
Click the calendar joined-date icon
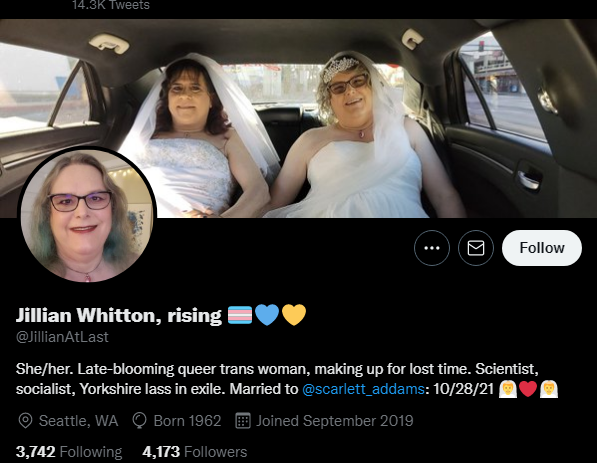243,421
